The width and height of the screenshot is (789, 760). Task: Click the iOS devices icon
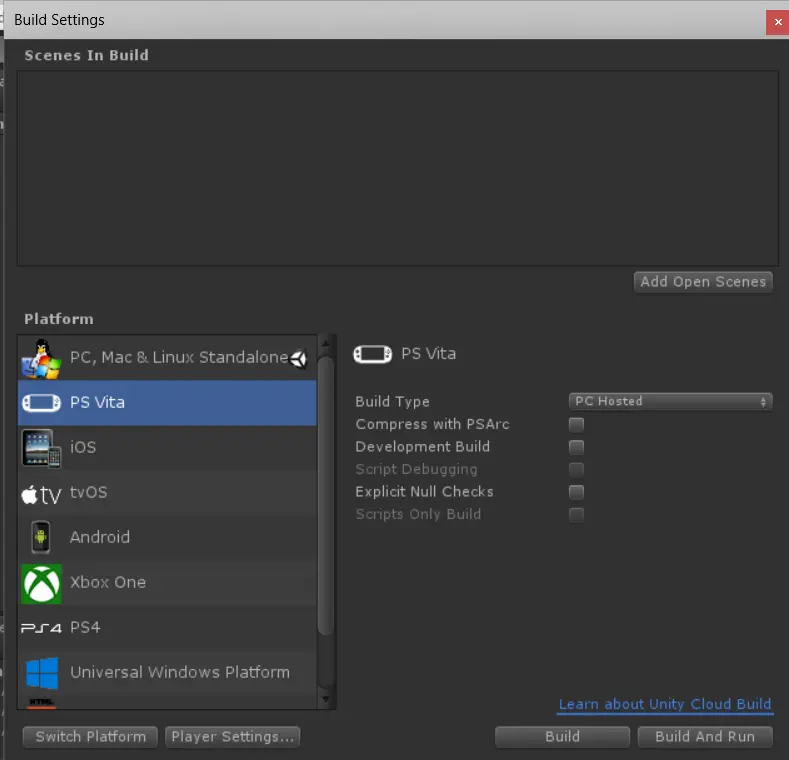(41, 448)
